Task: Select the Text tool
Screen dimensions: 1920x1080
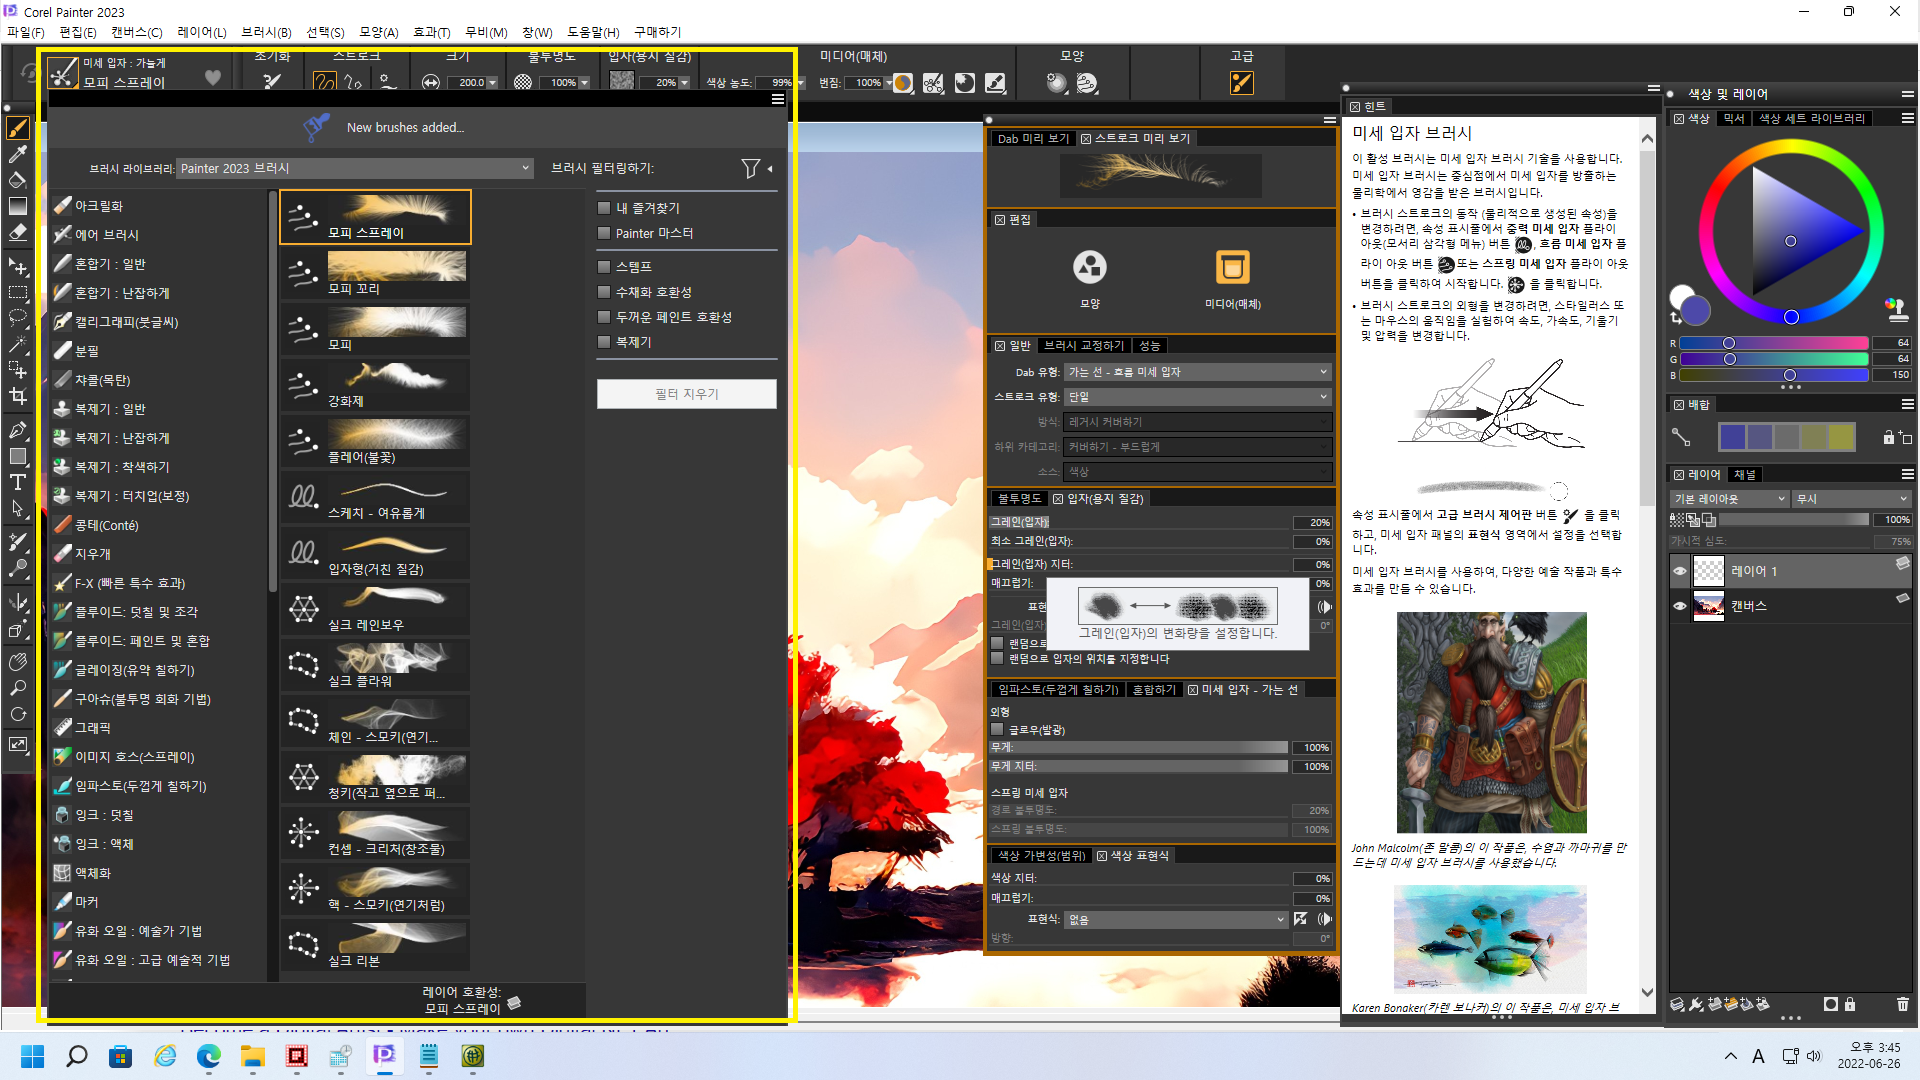Action: point(17,482)
